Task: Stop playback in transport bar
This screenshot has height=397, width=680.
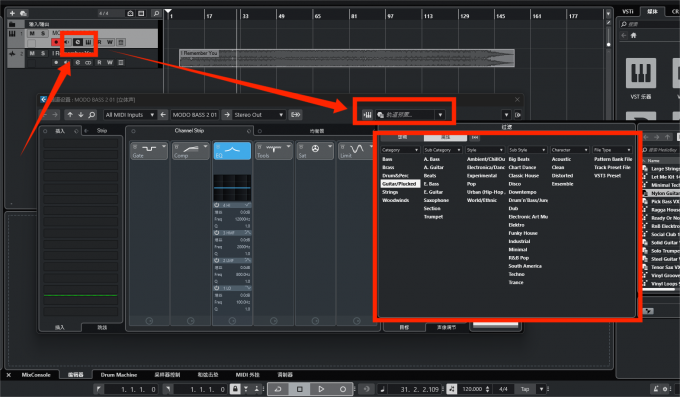Action: [x=300, y=389]
